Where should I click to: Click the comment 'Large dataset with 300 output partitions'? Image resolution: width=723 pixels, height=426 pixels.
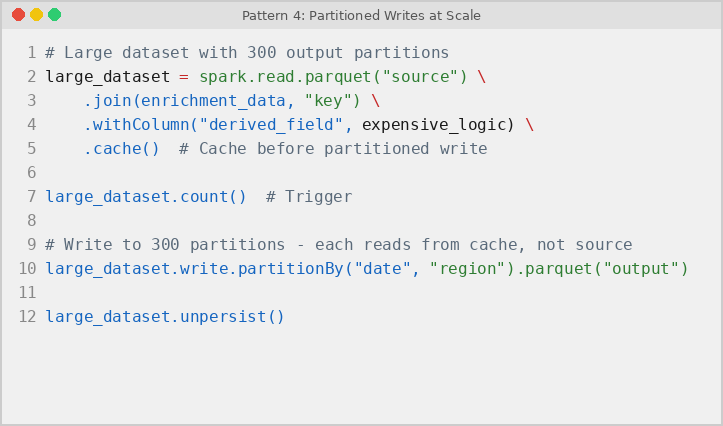point(256,53)
